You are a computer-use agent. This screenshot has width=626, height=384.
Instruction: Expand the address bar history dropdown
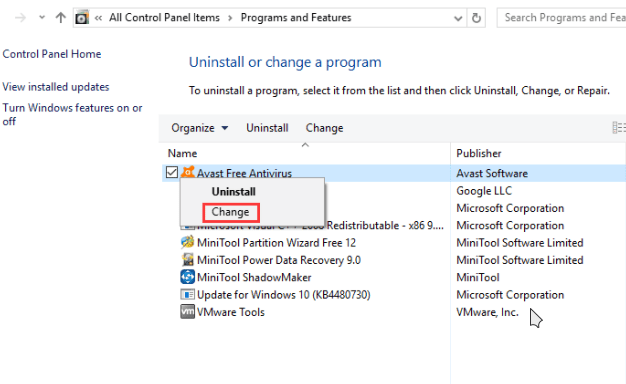tap(458, 18)
